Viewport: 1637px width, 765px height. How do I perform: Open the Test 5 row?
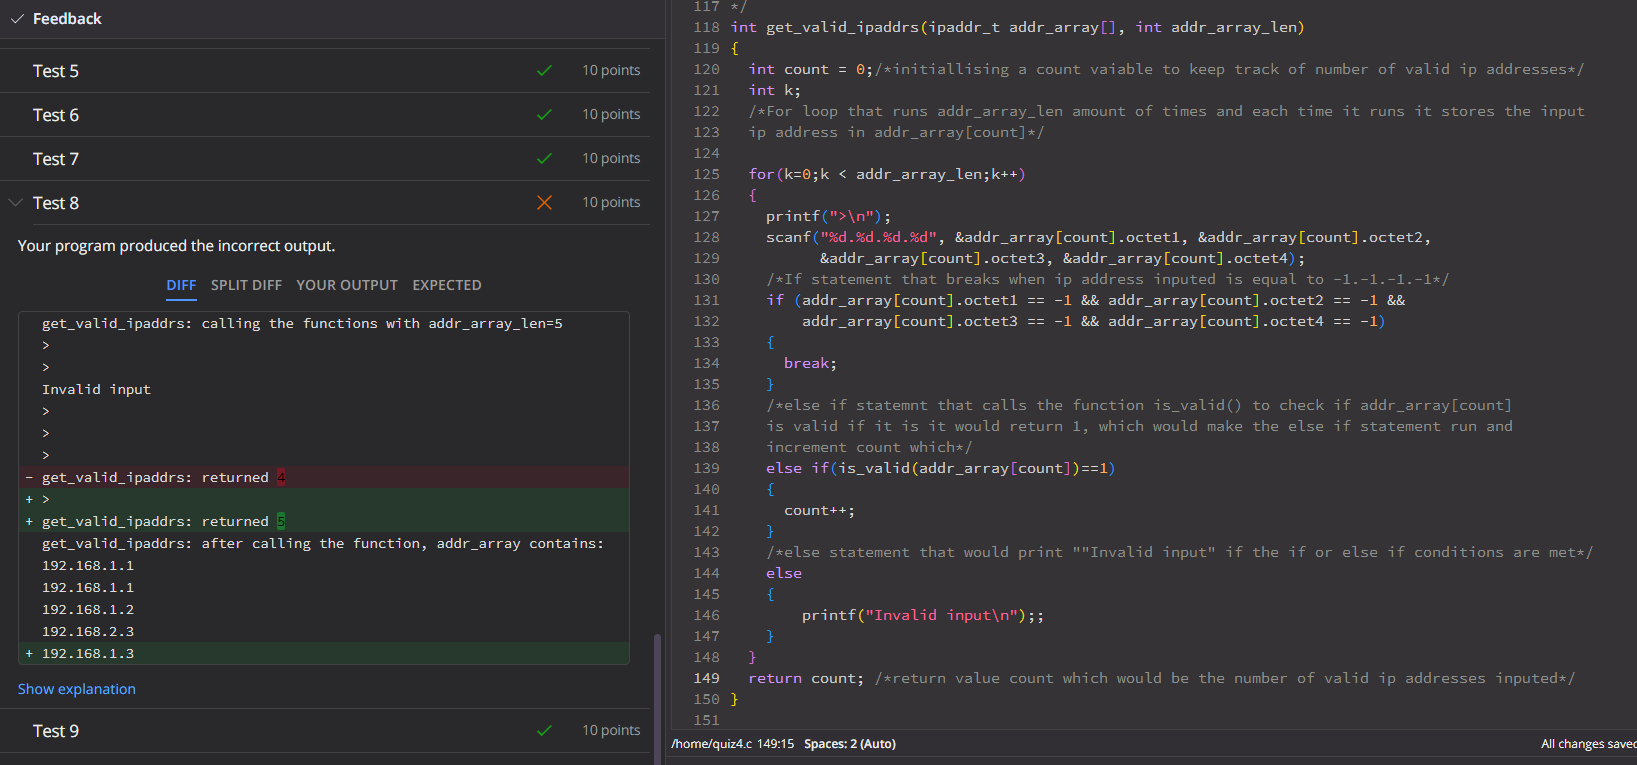(x=325, y=71)
